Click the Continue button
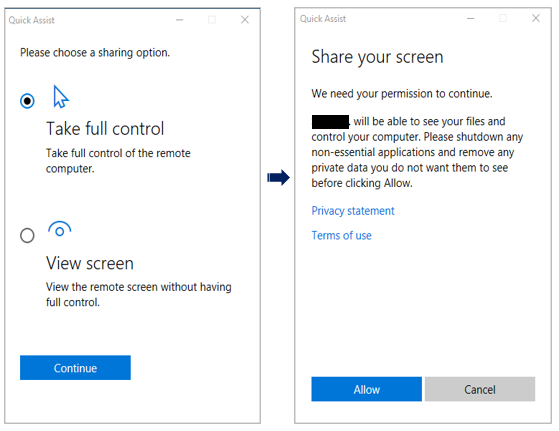Image resolution: width=559 pixels, height=431 pixels. coord(75,368)
